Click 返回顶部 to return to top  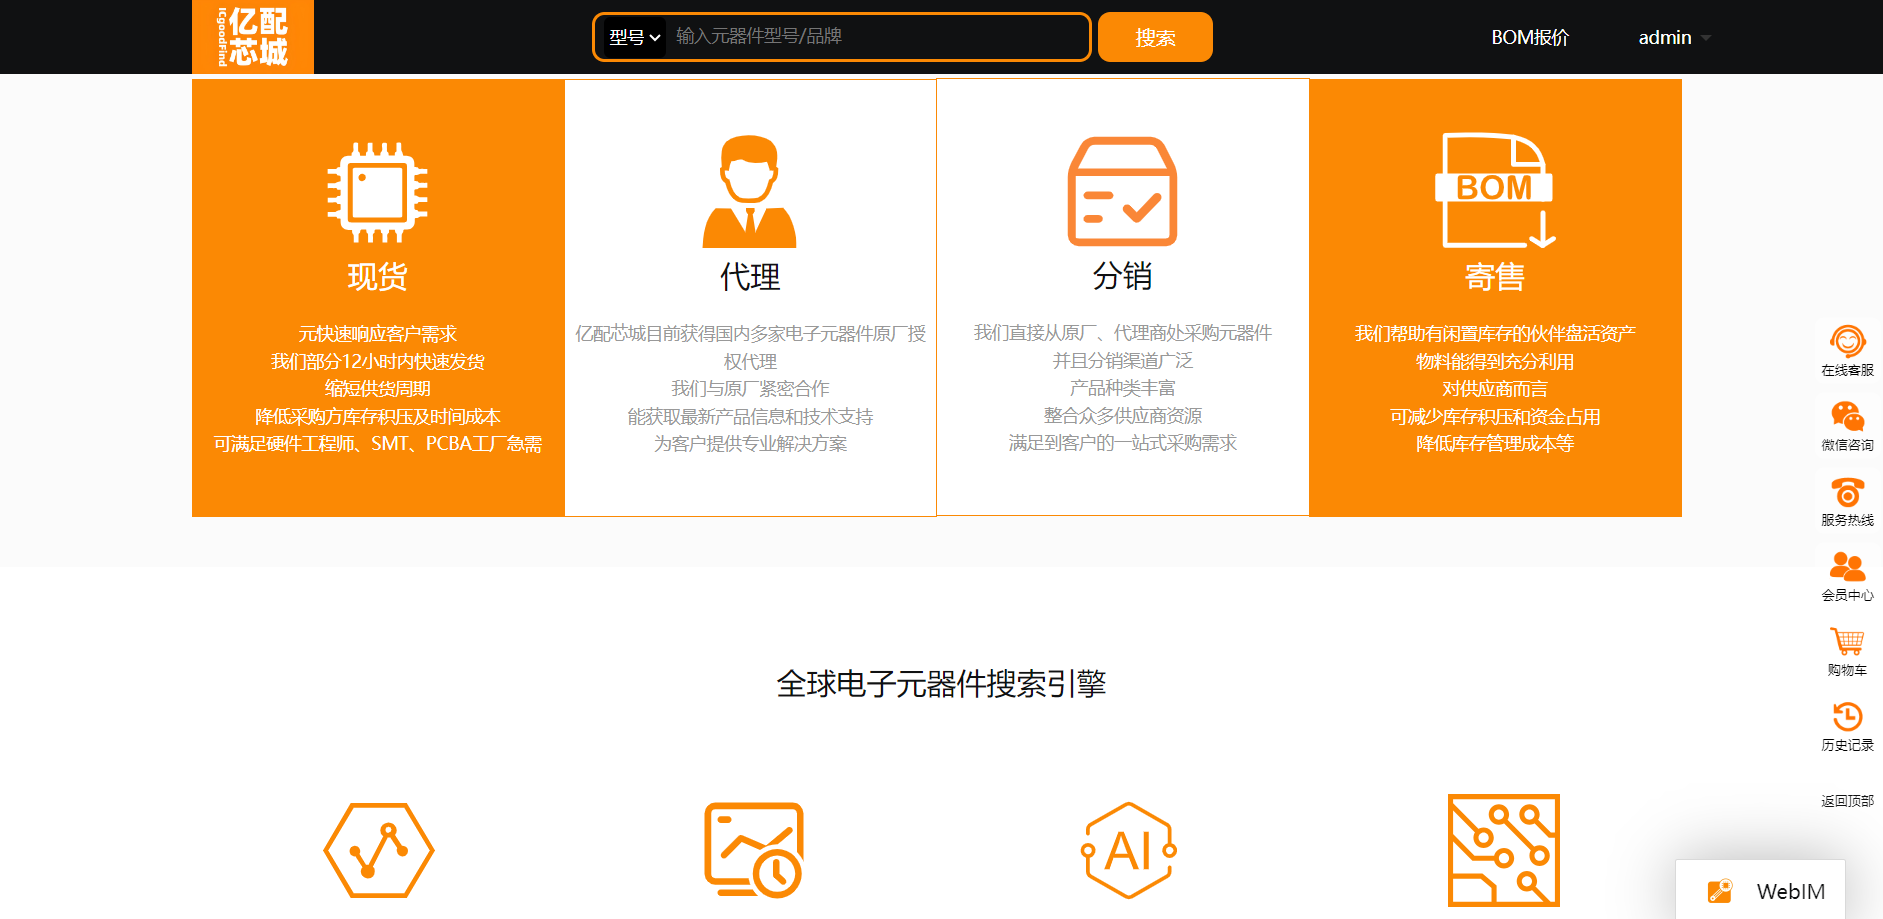coord(1847,800)
